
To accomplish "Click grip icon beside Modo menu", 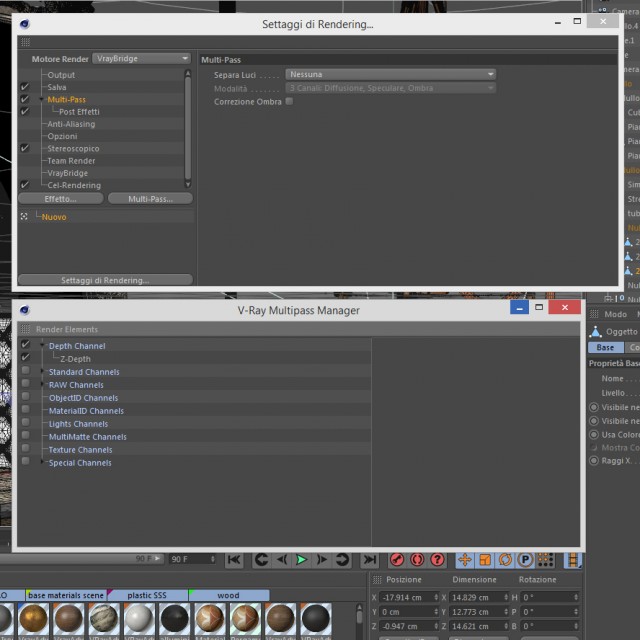I will 594,314.
